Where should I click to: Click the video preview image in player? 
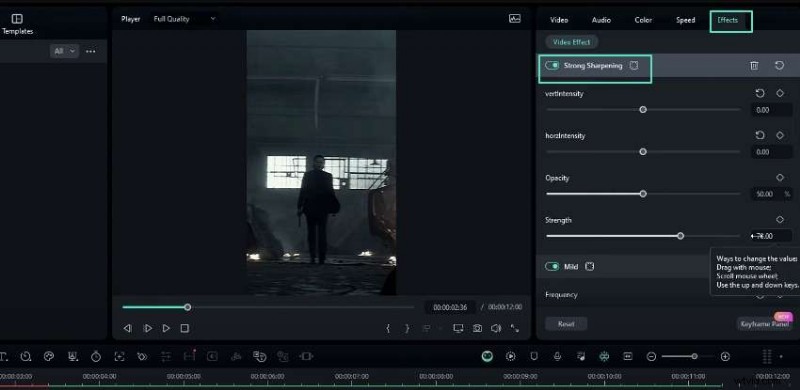point(321,162)
